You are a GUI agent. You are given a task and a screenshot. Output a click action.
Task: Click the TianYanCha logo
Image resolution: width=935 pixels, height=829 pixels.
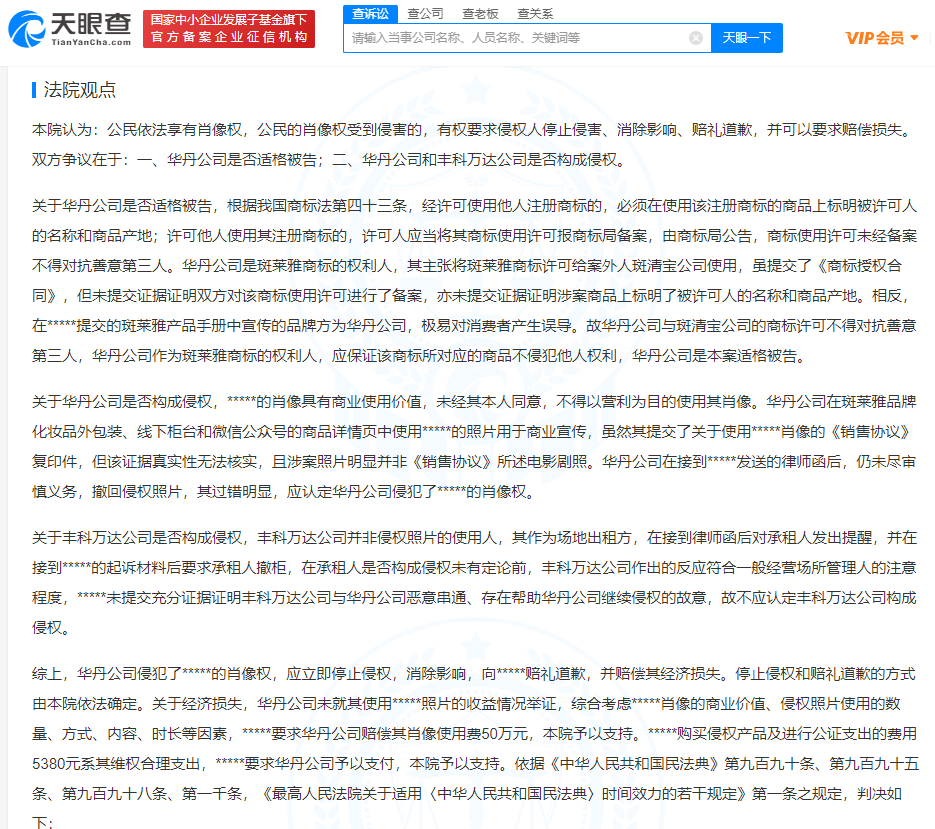coord(70,28)
